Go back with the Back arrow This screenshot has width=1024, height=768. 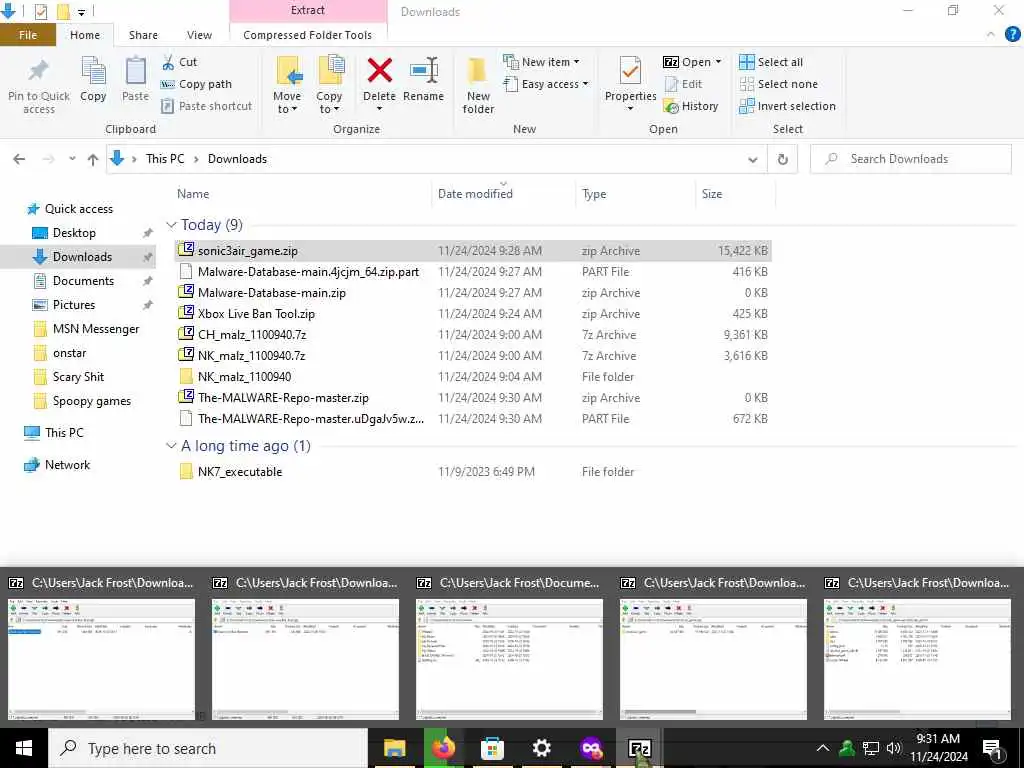20,159
